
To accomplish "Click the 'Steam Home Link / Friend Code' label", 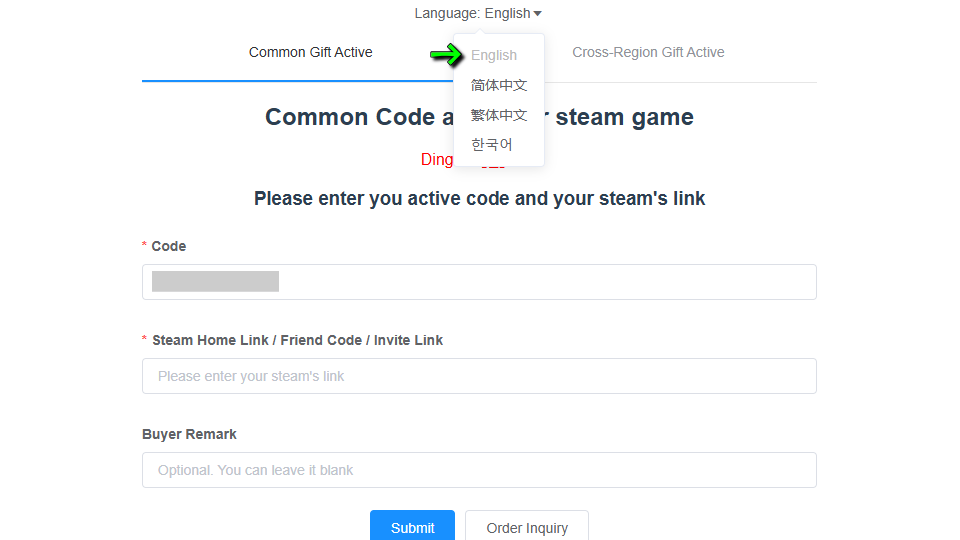I will [297, 340].
